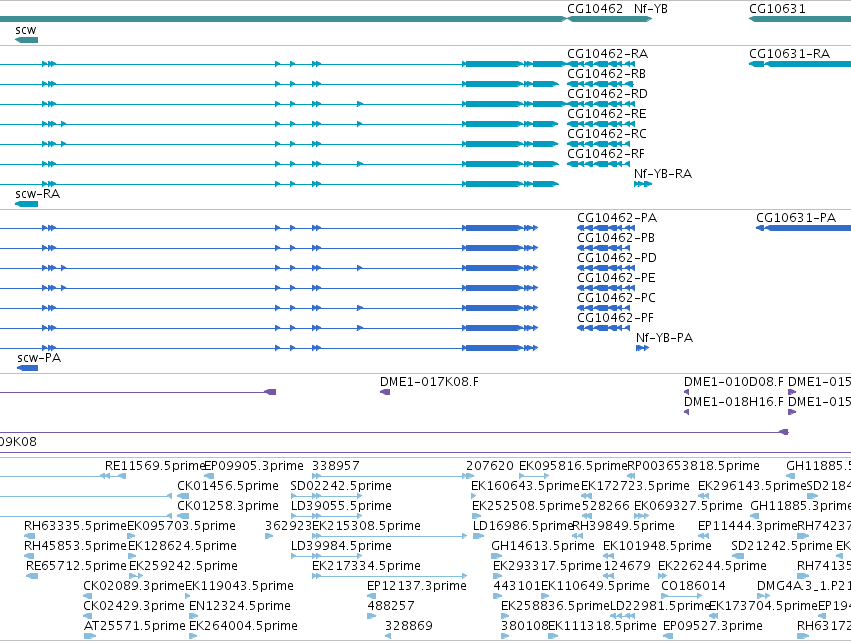Image resolution: width=851 pixels, height=641 pixels.
Task: Select protein CG10462-PB
Action: [615, 238]
